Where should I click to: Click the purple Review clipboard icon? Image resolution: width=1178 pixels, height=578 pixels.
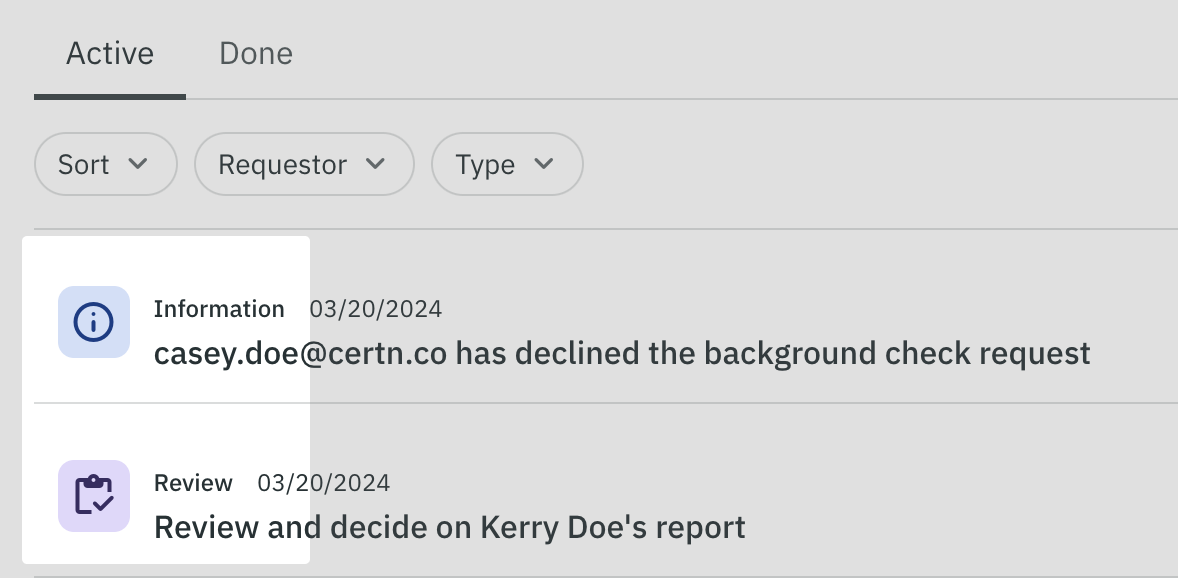(x=94, y=496)
